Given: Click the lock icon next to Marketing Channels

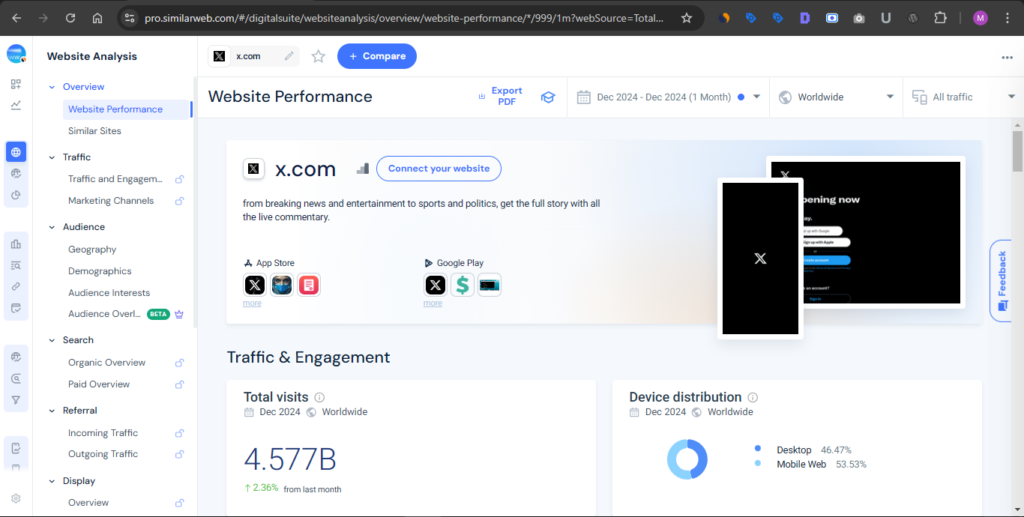Looking at the screenshot, I should click(179, 201).
